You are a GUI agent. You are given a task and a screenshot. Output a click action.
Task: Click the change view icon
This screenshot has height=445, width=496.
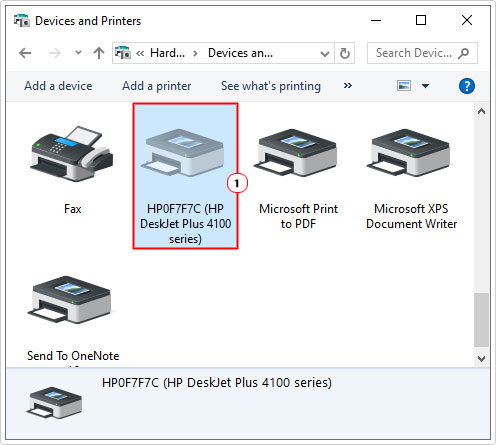[404, 86]
